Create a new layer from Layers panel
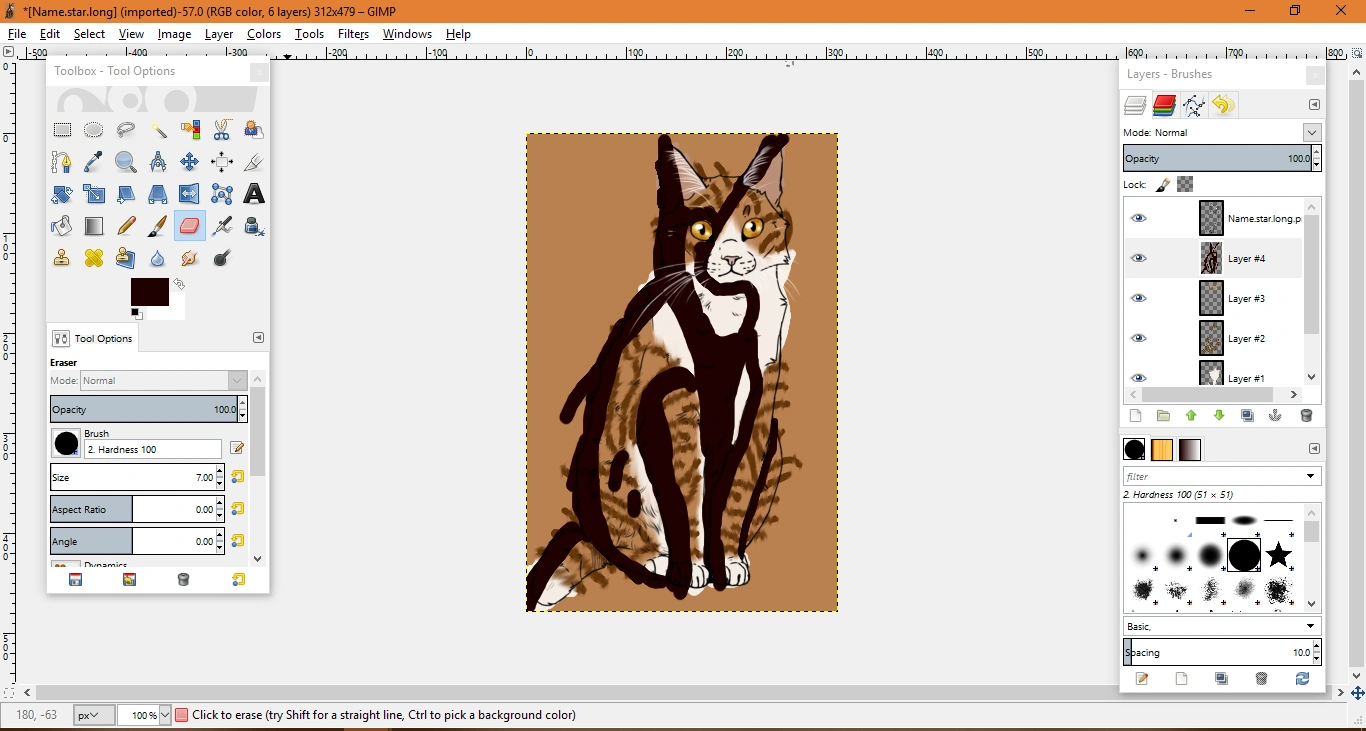 pos(1135,416)
